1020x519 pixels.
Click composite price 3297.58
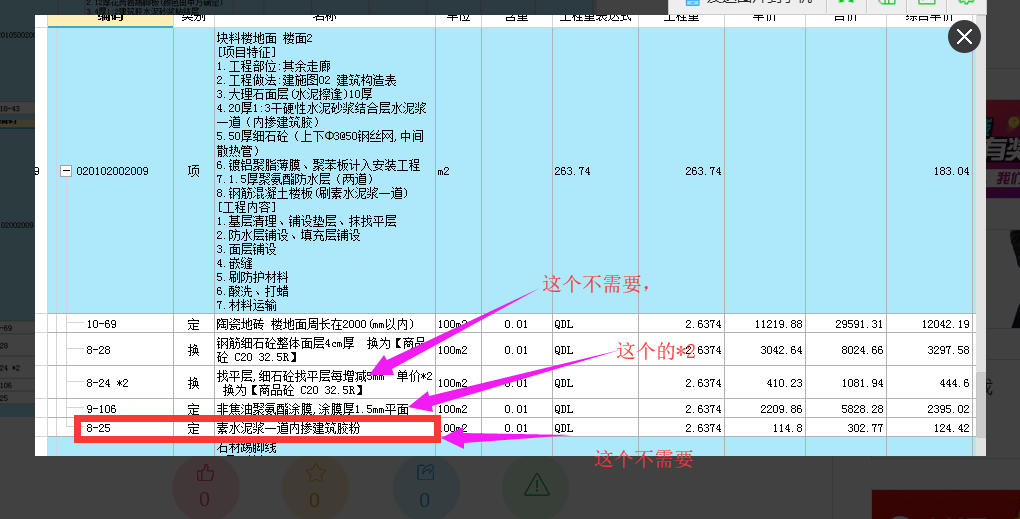point(948,350)
